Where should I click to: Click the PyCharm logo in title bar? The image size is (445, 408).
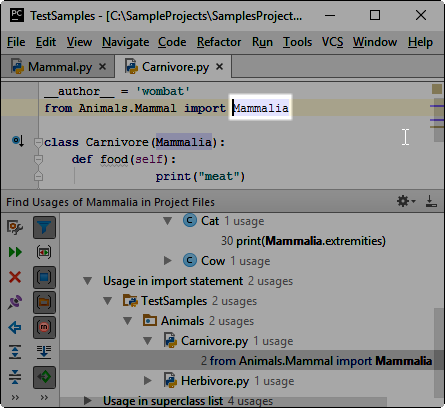point(16,15)
